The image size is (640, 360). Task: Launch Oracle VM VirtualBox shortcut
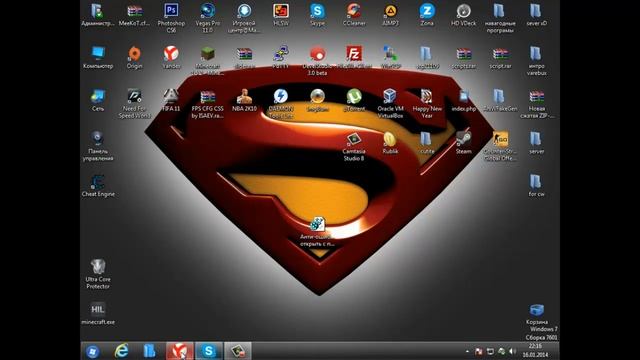click(391, 97)
